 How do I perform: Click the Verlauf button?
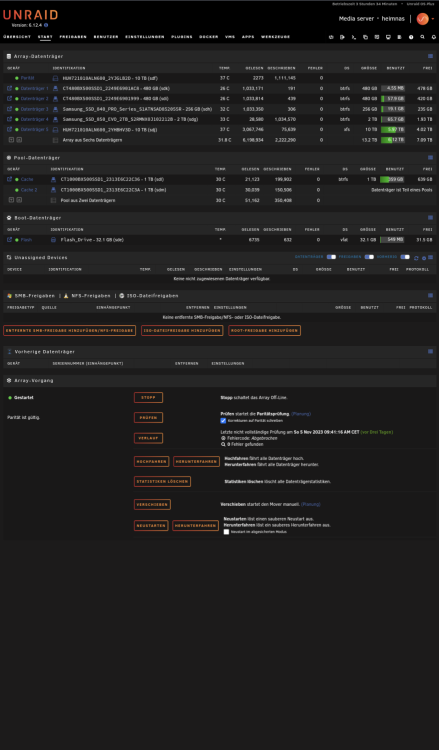148,438
